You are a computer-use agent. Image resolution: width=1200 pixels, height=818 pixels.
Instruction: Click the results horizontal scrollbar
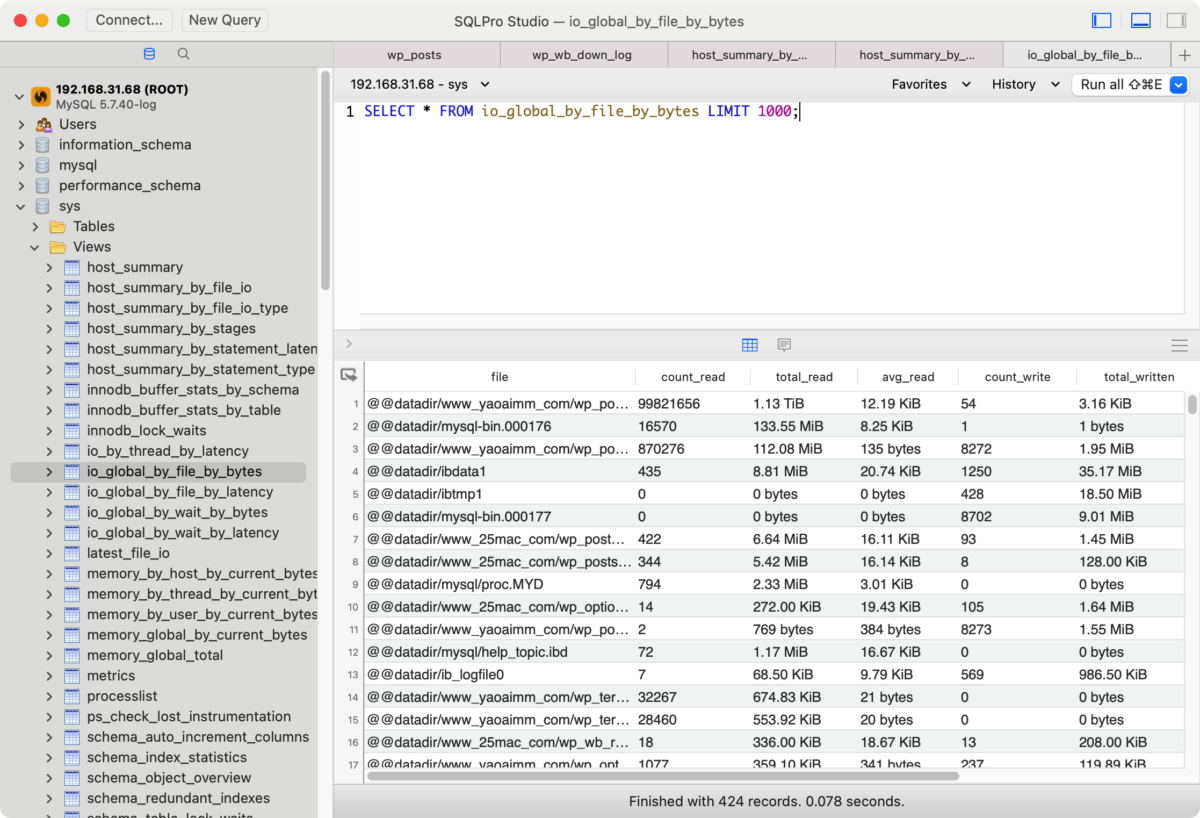[x=663, y=775]
